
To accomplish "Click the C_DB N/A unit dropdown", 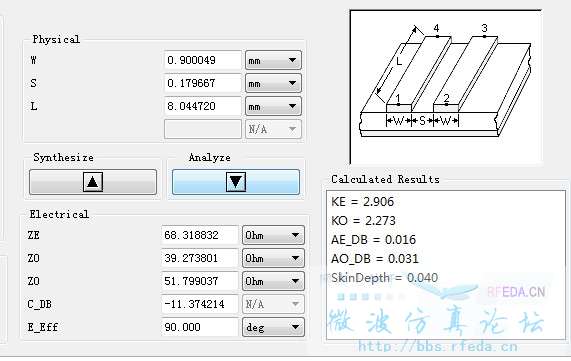I will pyautogui.click(x=273, y=304).
